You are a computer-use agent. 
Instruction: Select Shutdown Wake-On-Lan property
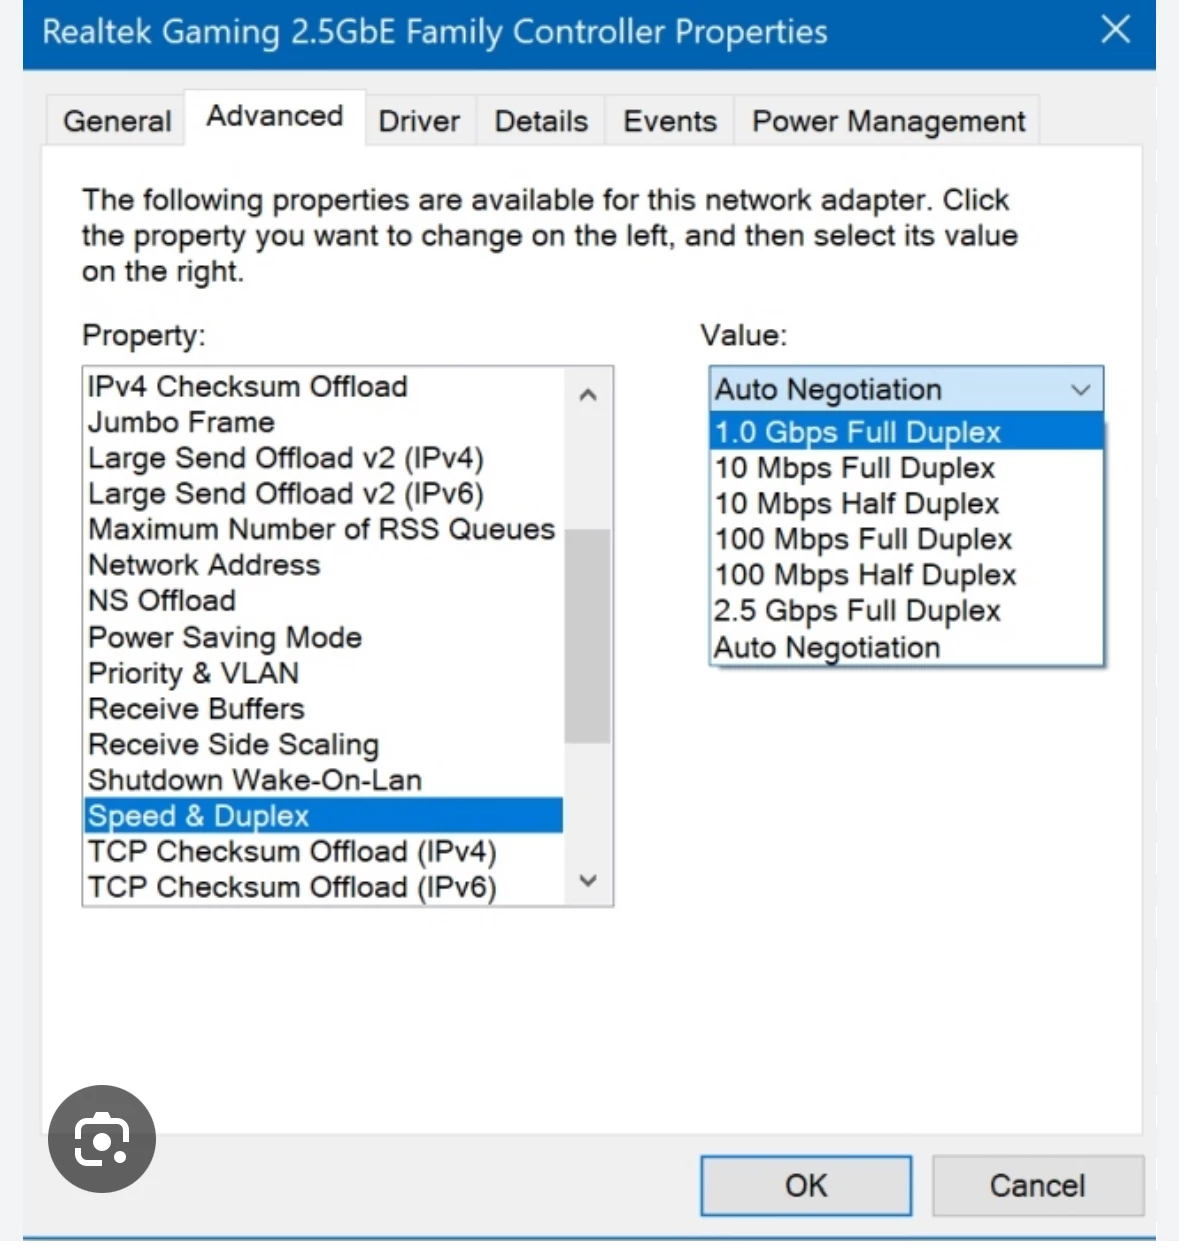[x=324, y=780]
